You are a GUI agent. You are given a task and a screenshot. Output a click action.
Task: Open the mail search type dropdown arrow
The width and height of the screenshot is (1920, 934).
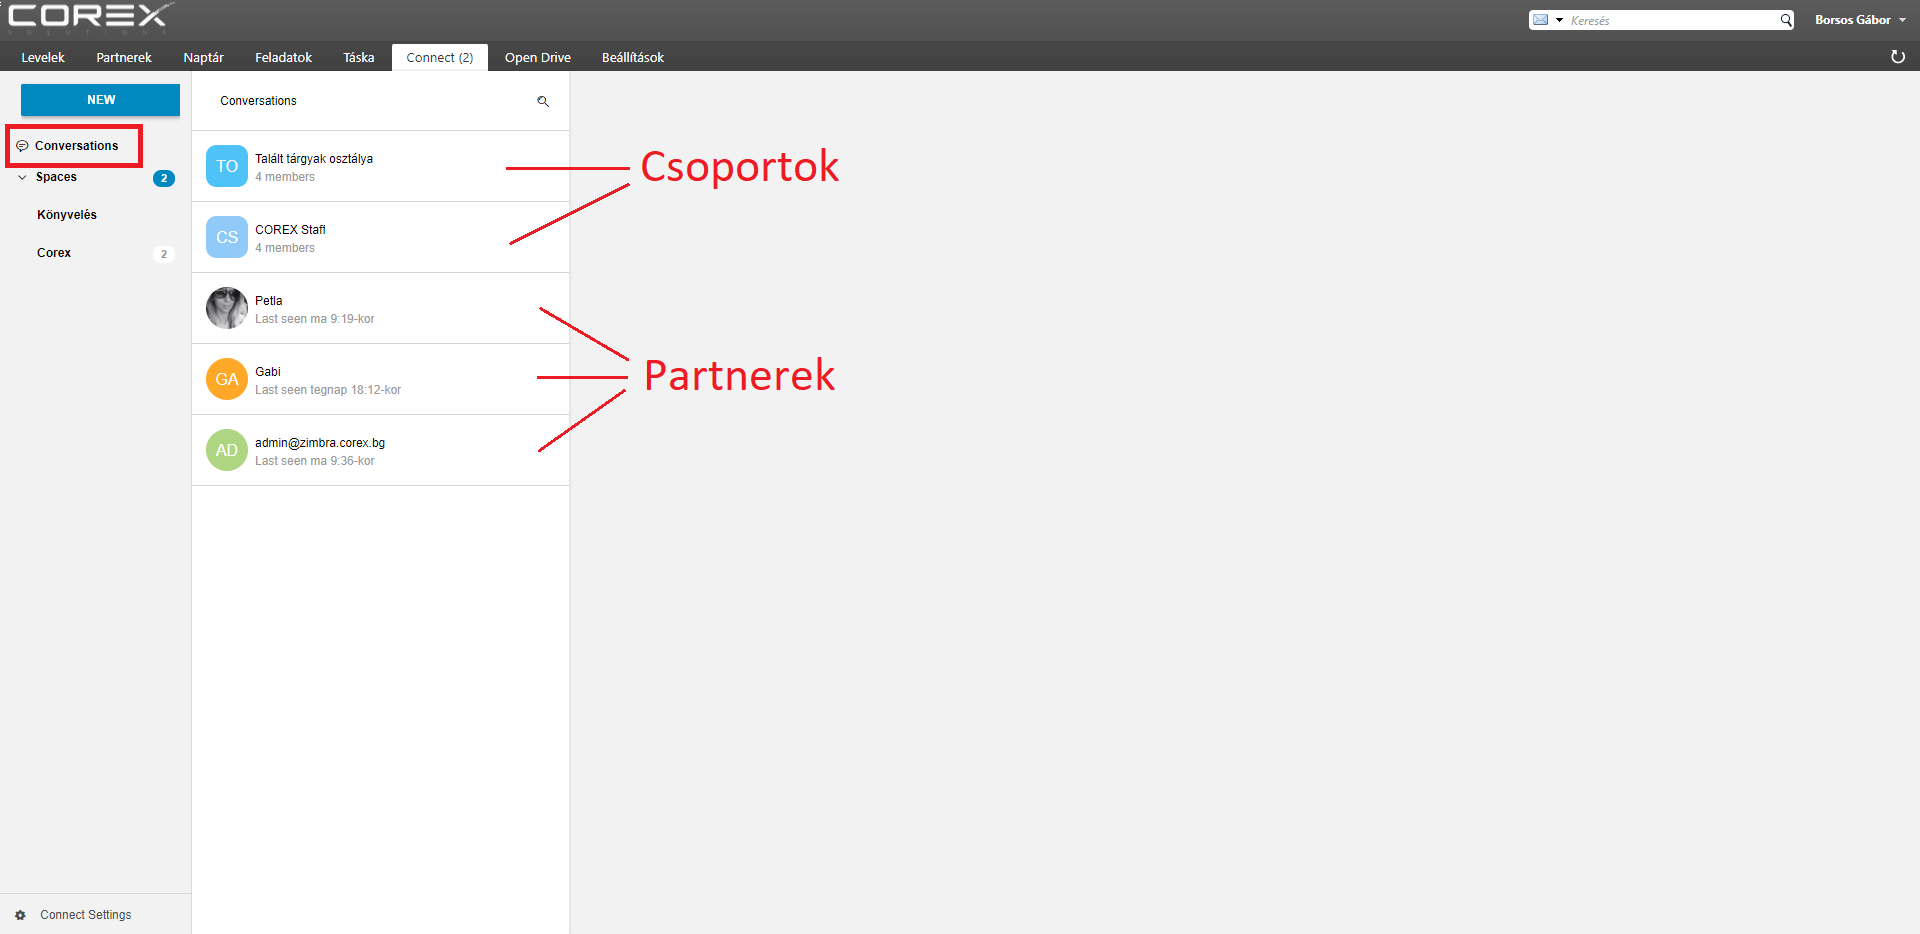1559,20
